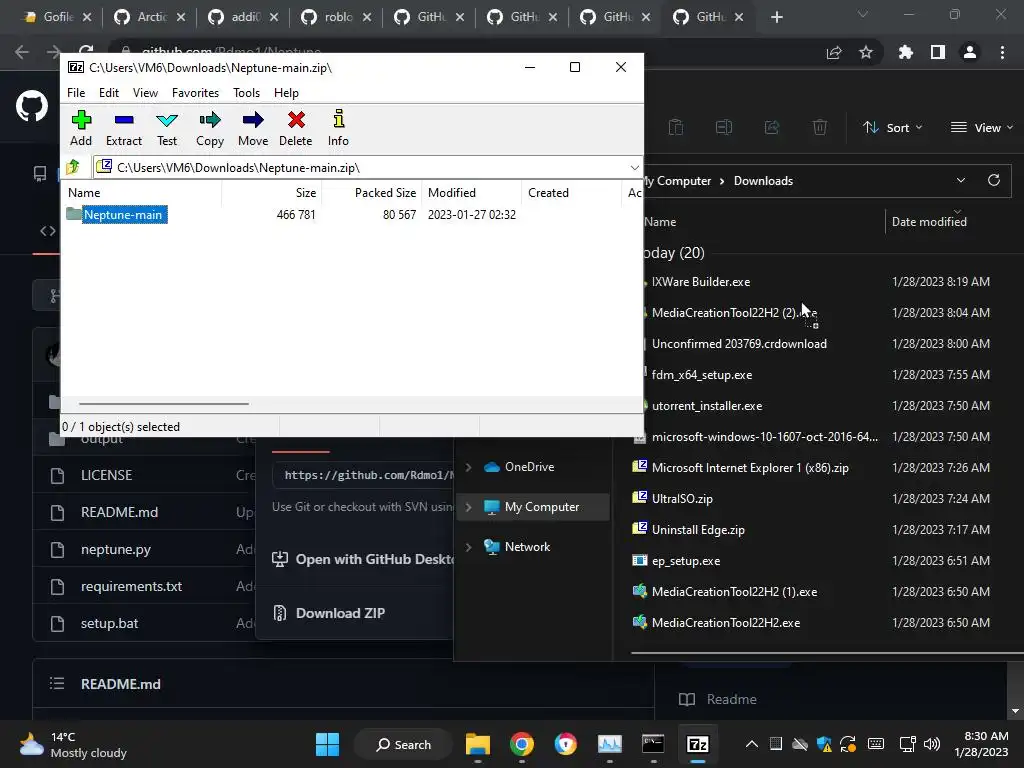1024x768 pixels.
Task: Refresh the Downloads folder in File Explorer
Action: 994,180
